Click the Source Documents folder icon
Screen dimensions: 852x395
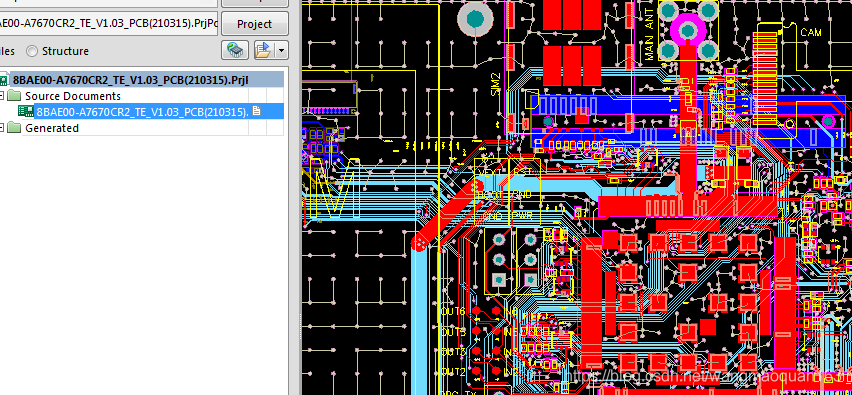pos(14,96)
